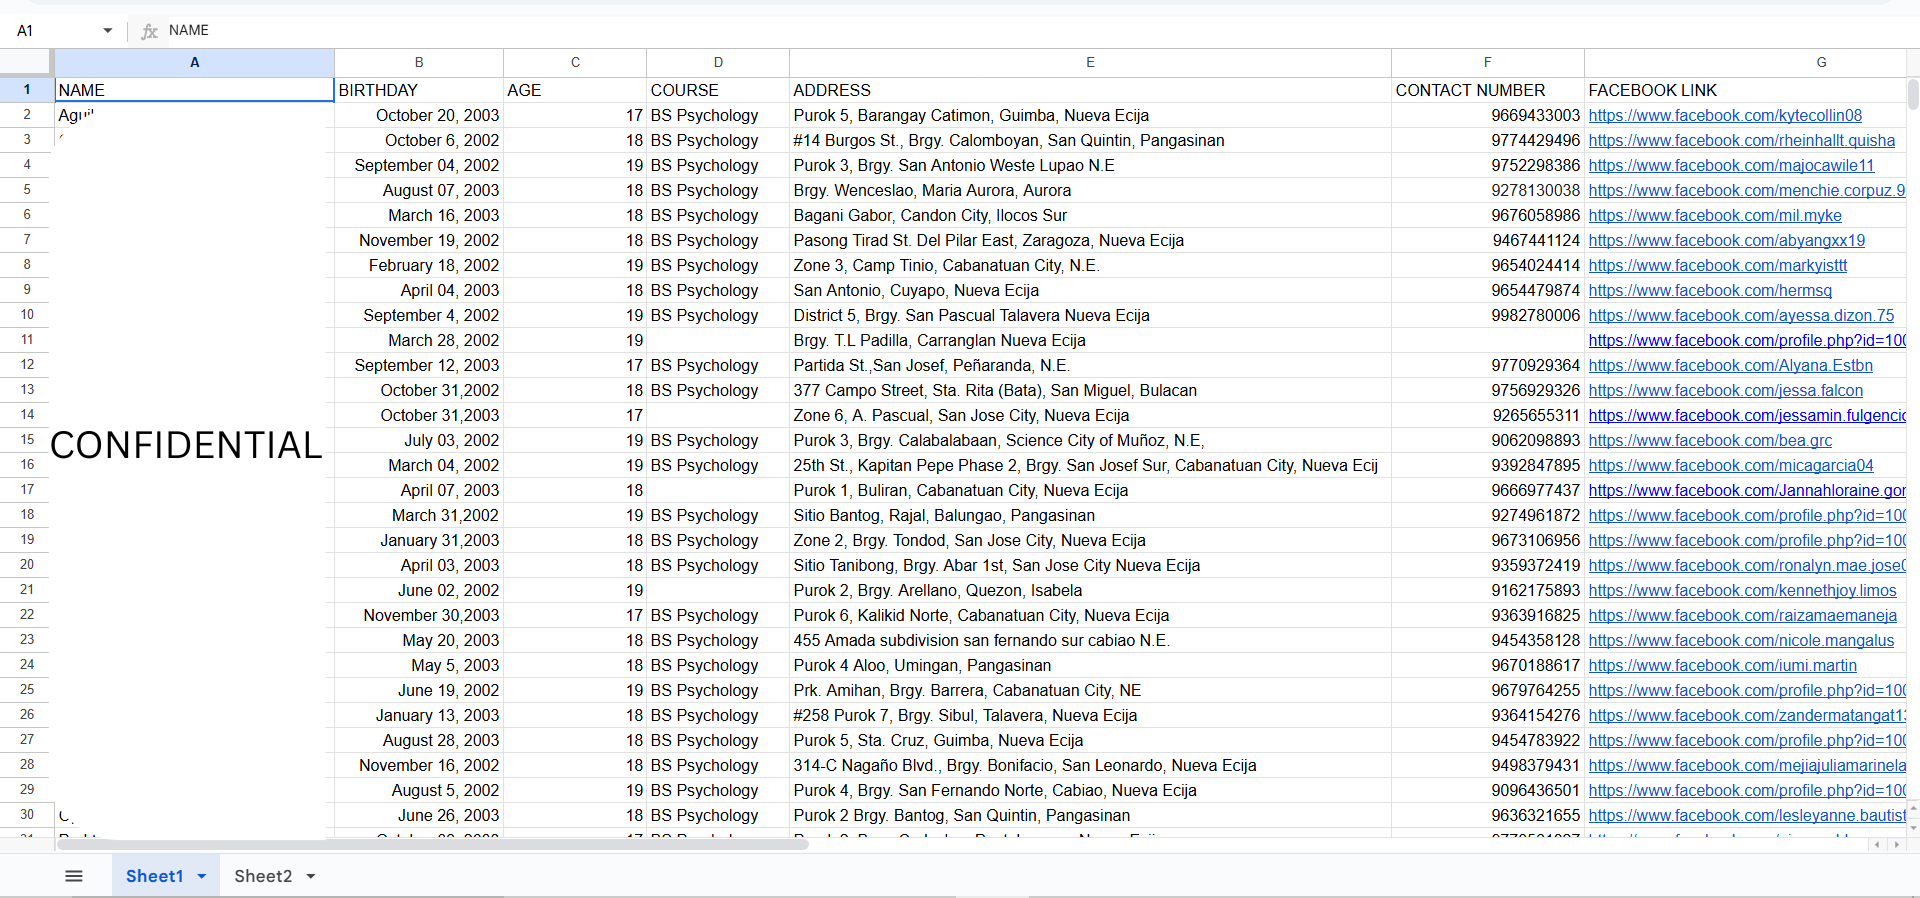
Task: Select the Sheet1 tab
Action: click(x=154, y=876)
